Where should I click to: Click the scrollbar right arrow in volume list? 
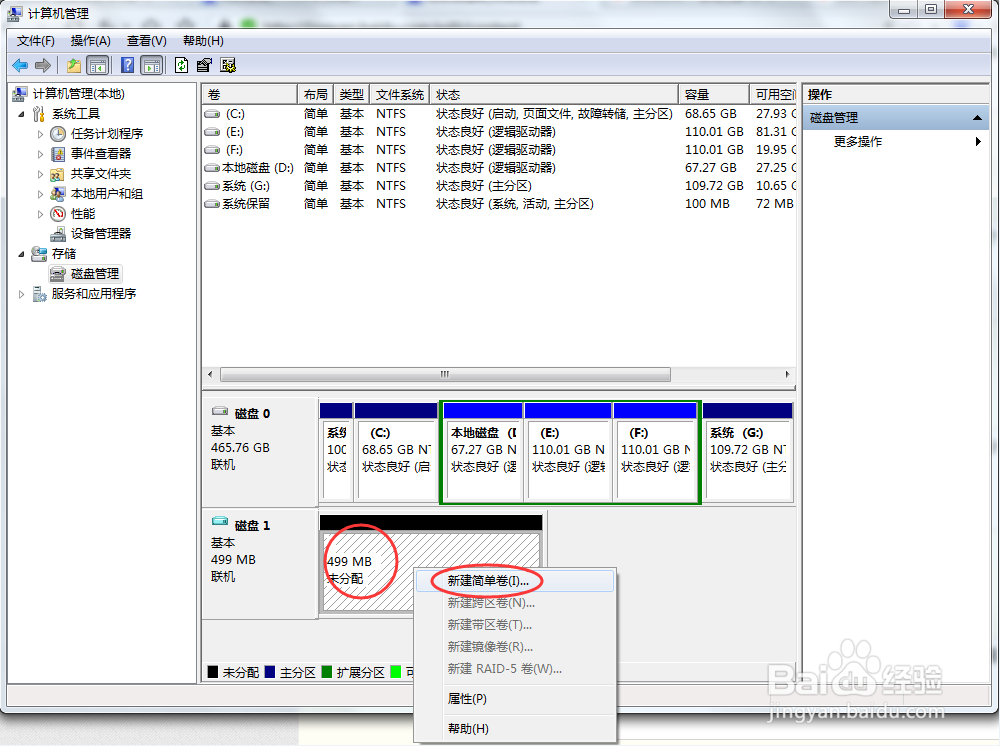(787, 374)
